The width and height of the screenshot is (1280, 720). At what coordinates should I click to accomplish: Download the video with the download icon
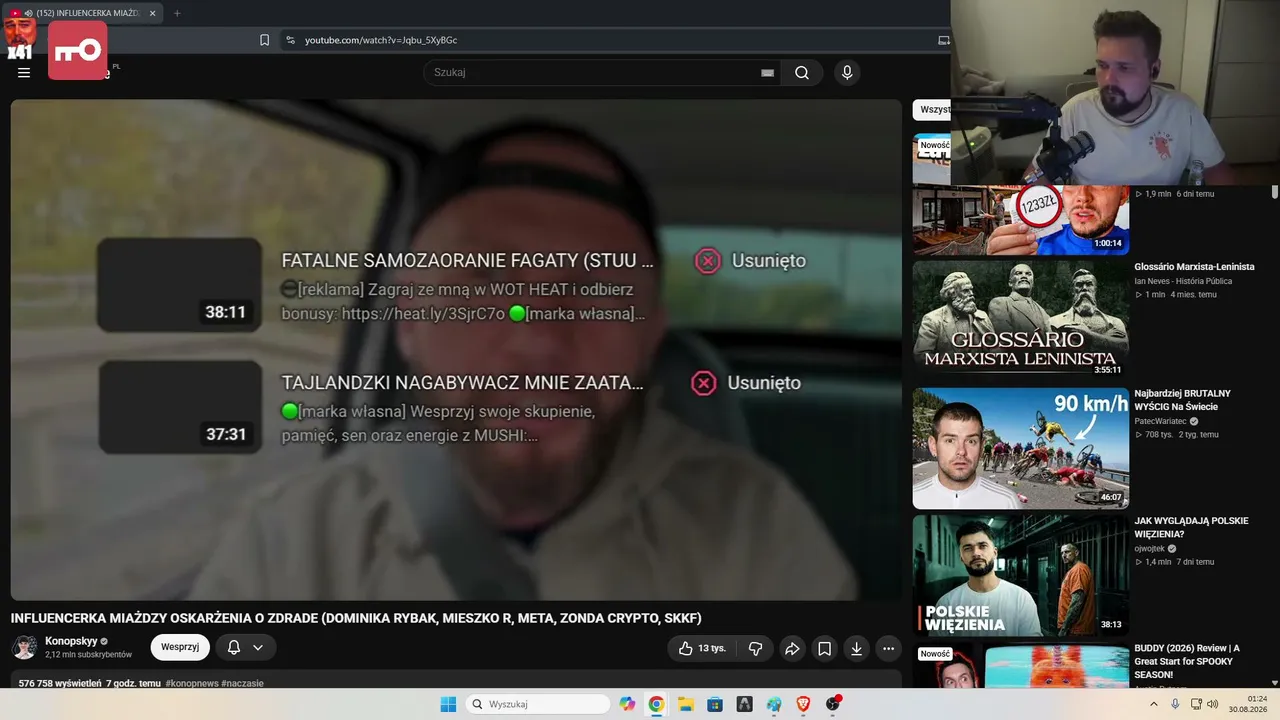click(x=856, y=648)
